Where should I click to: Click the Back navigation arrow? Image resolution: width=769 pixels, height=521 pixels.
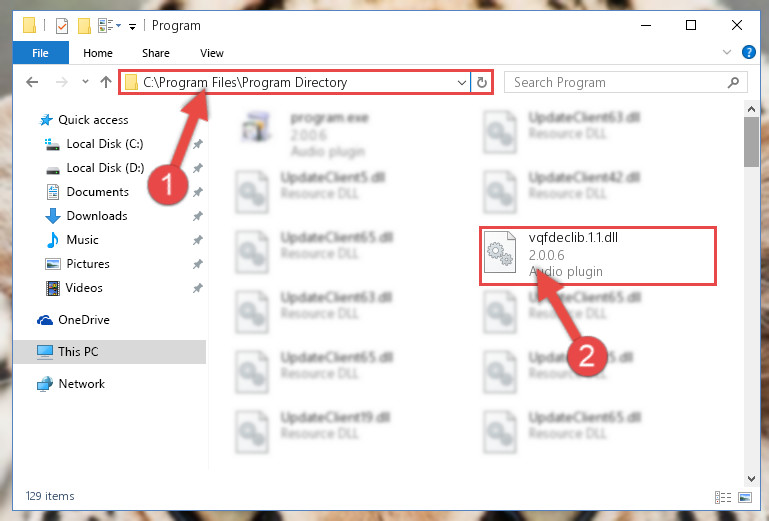click(x=32, y=82)
